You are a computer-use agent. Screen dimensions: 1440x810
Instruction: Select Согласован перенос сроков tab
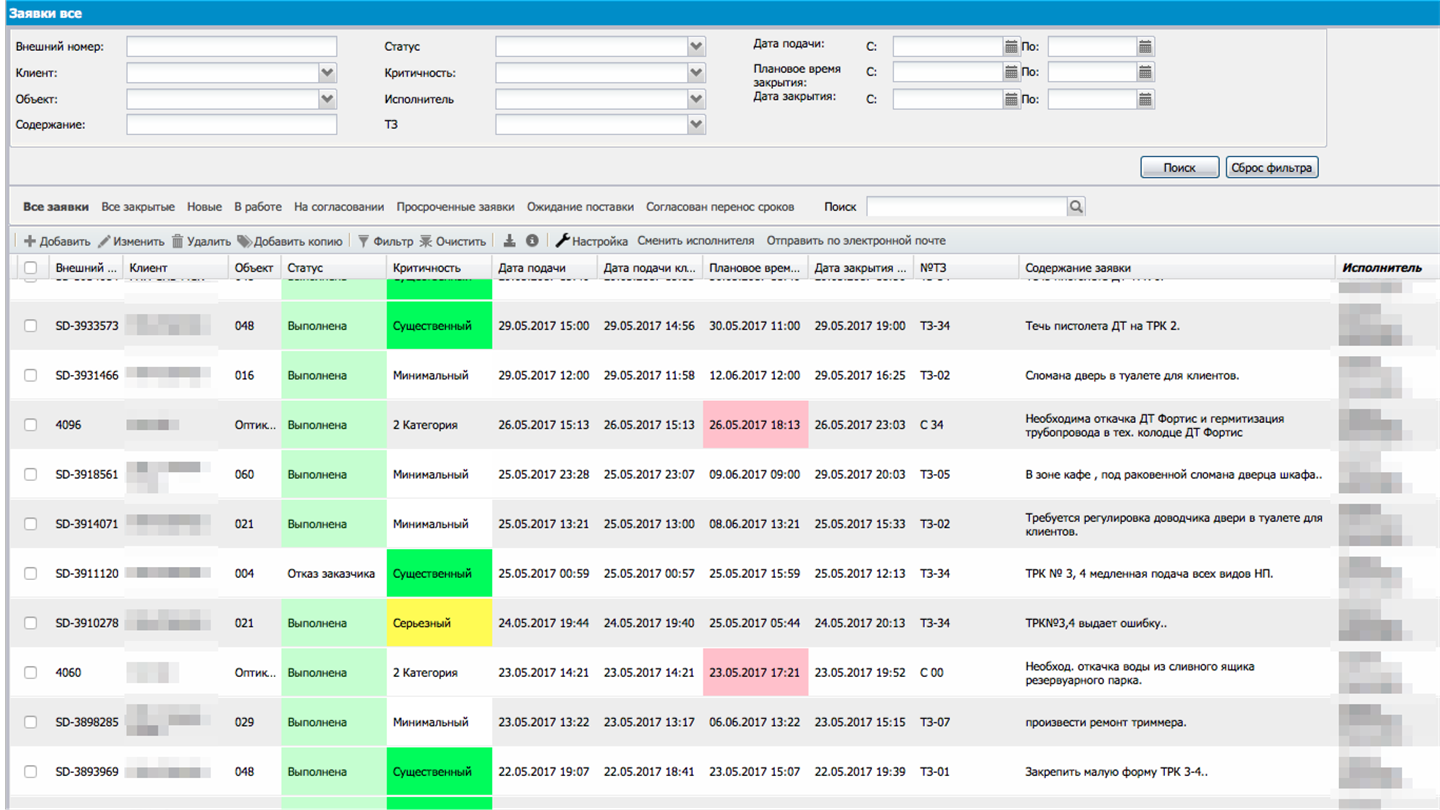[720, 207]
